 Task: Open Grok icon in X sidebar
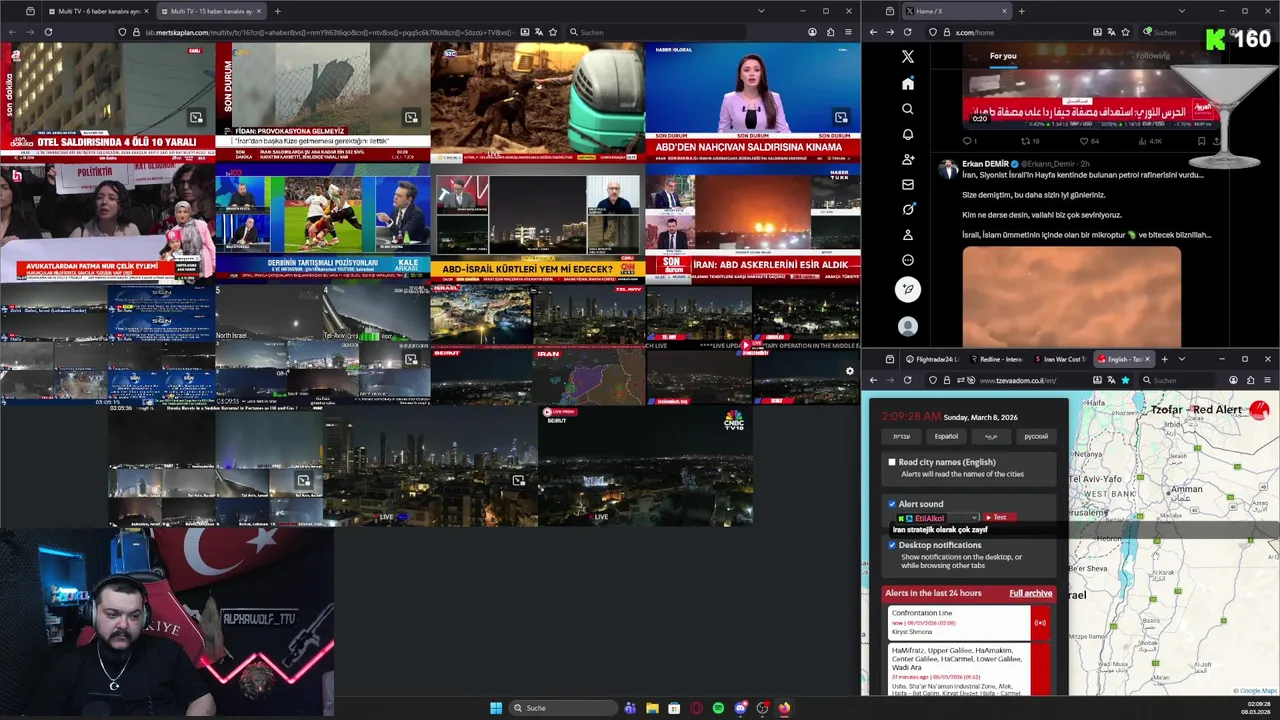908,209
